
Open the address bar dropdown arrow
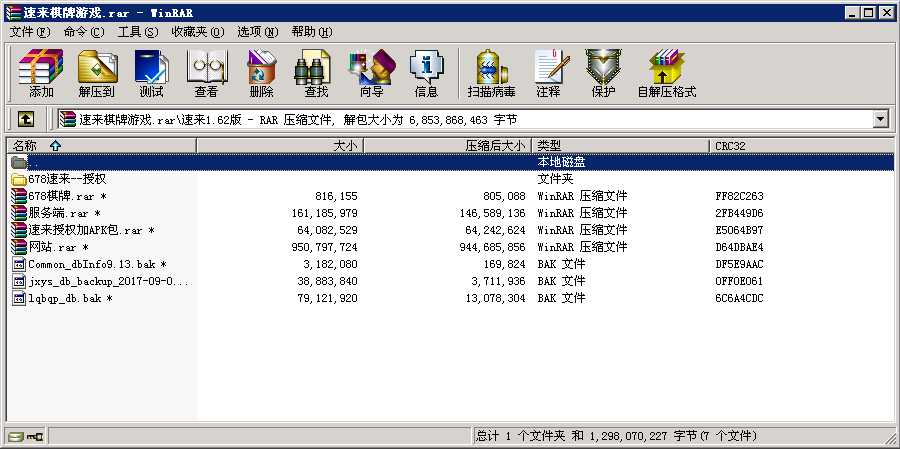880,119
